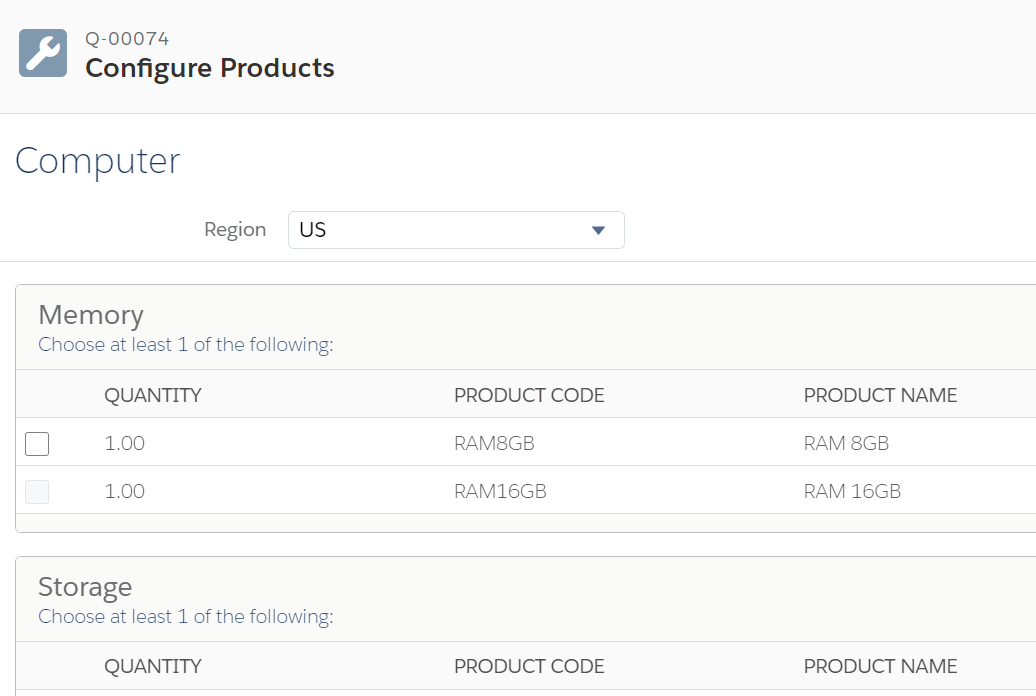This screenshot has width=1036, height=696.
Task: Click the Memory section header
Action: (91, 315)
